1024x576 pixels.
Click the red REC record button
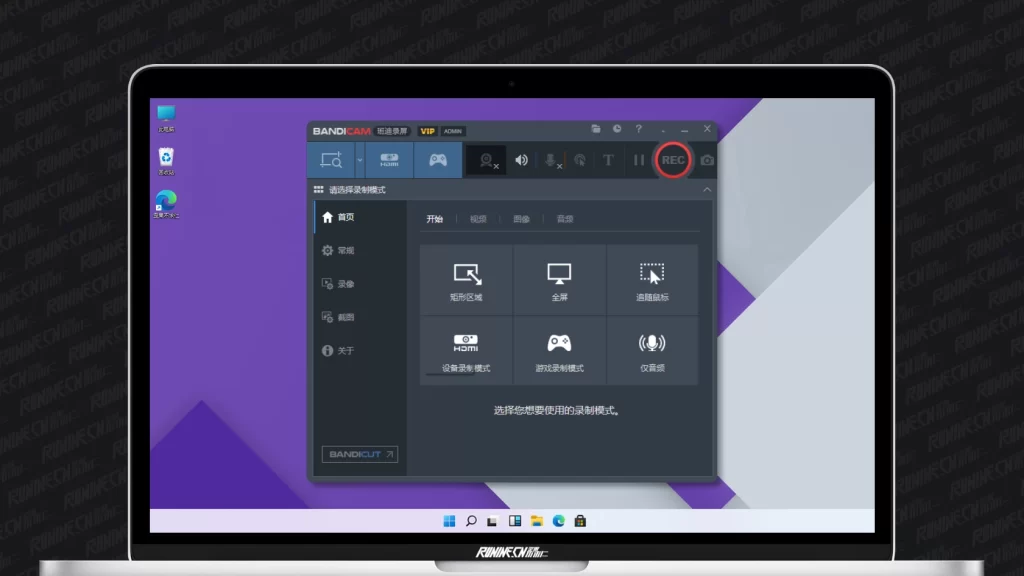pyautogui.click(x=673, y=160)
